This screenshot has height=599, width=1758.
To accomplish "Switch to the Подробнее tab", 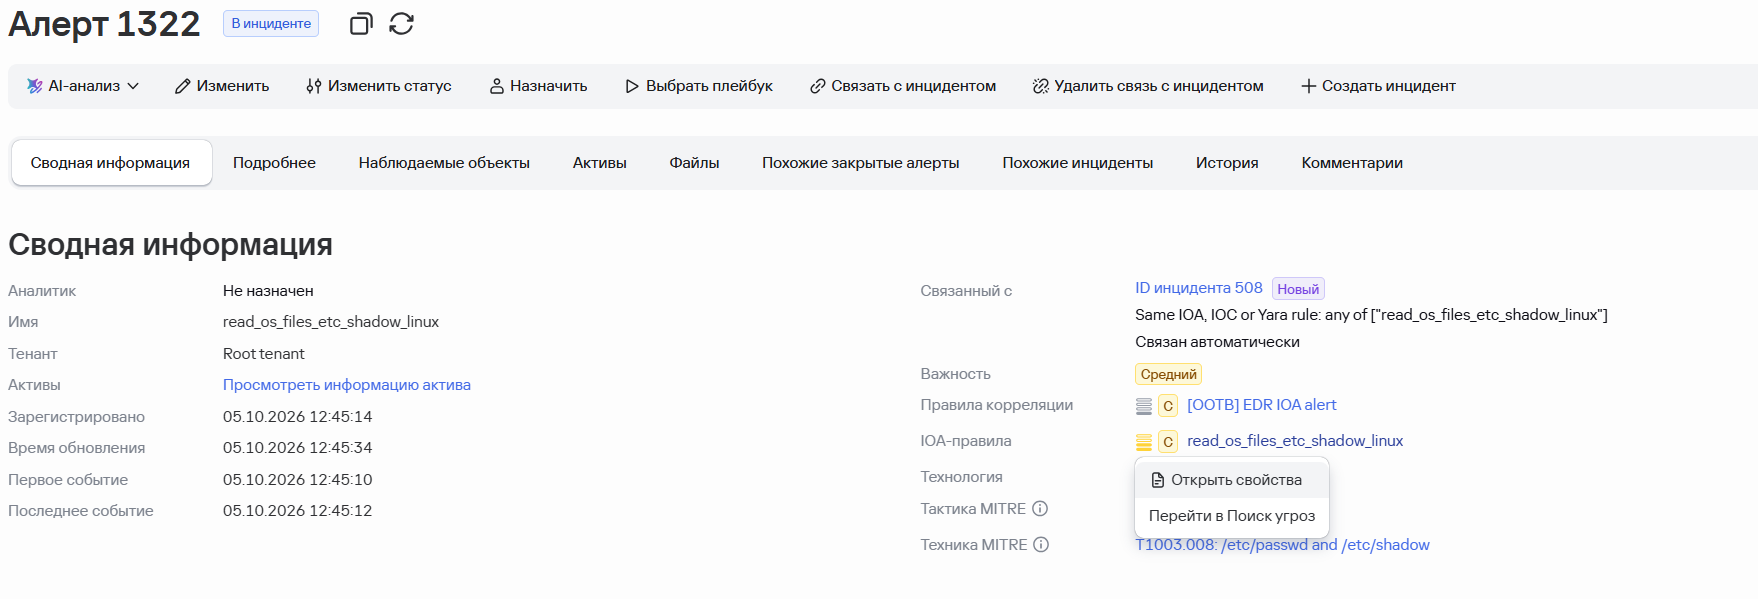I will point(274,163).
